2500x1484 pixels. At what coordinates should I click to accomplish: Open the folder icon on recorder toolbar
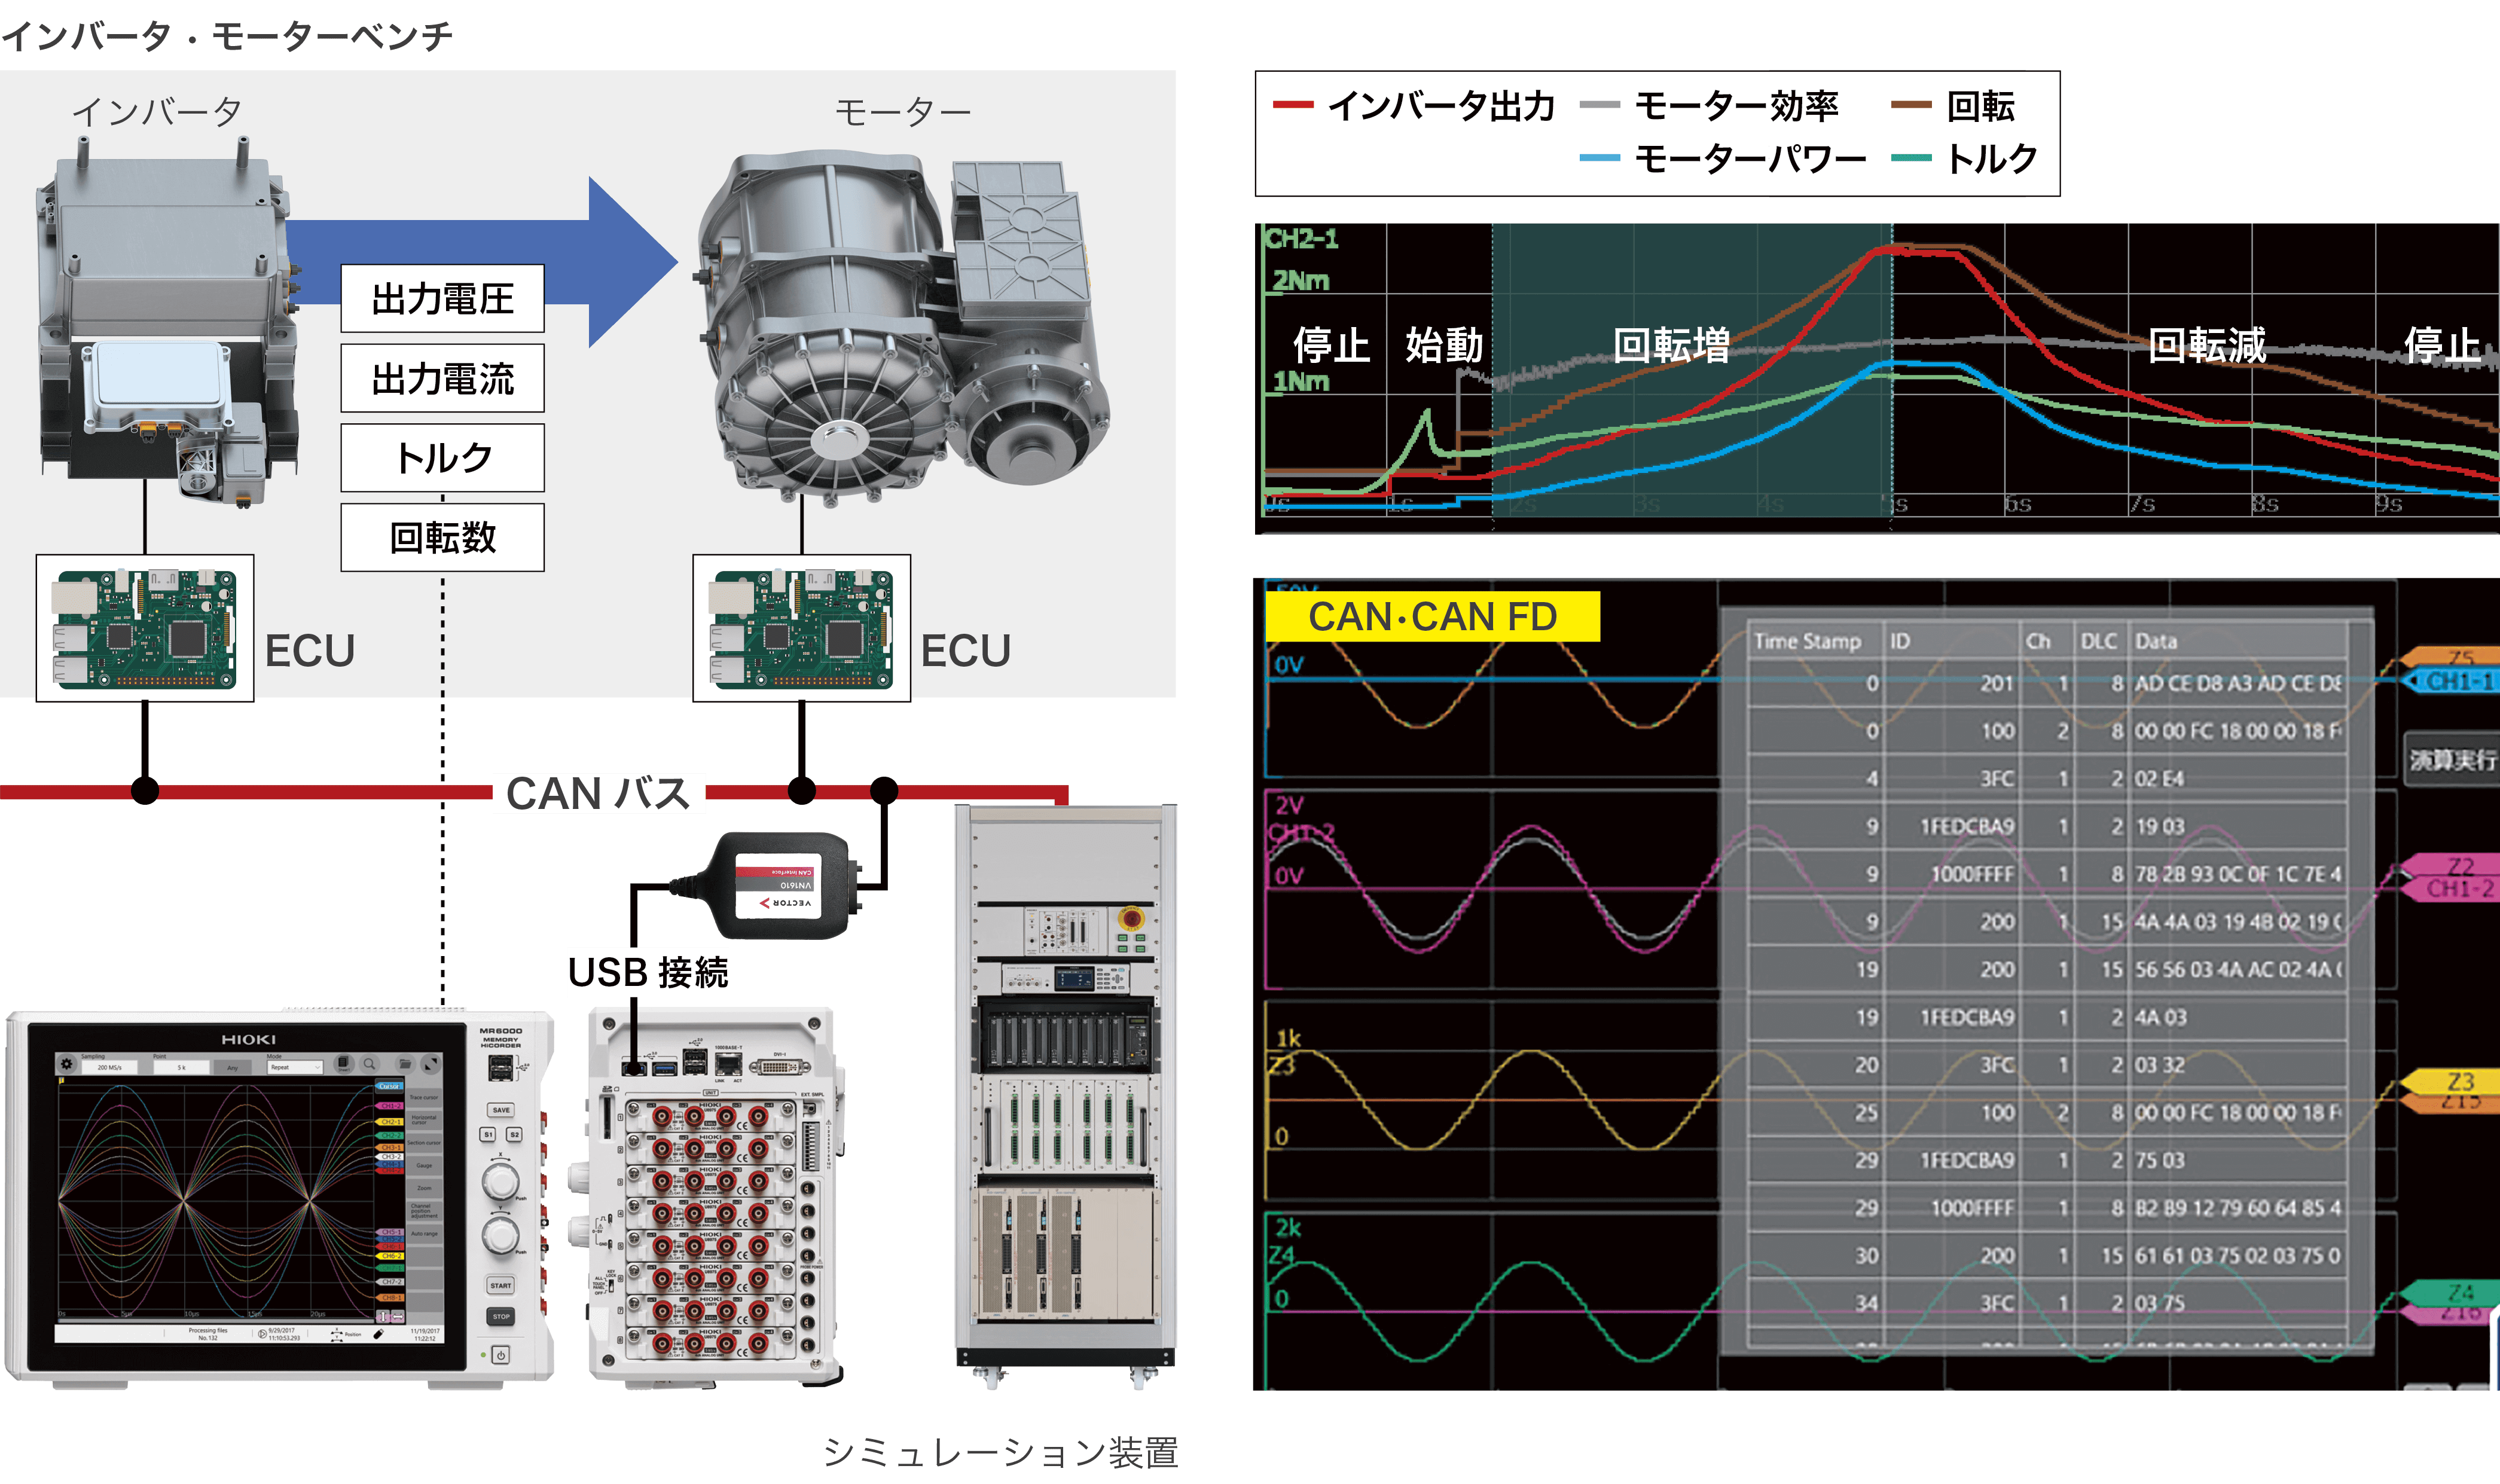click(405, 1064)
